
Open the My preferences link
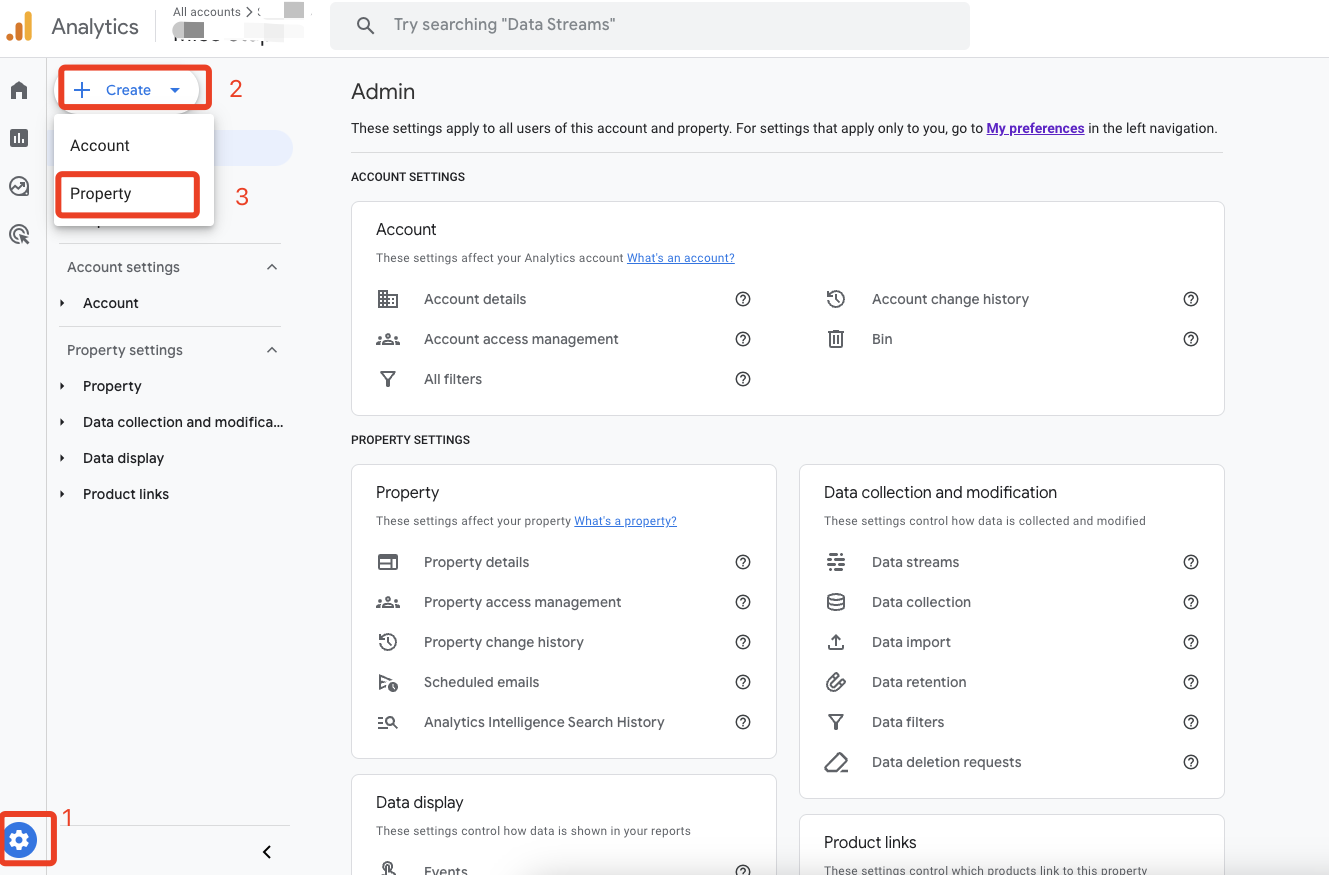tap(1035, 128)
